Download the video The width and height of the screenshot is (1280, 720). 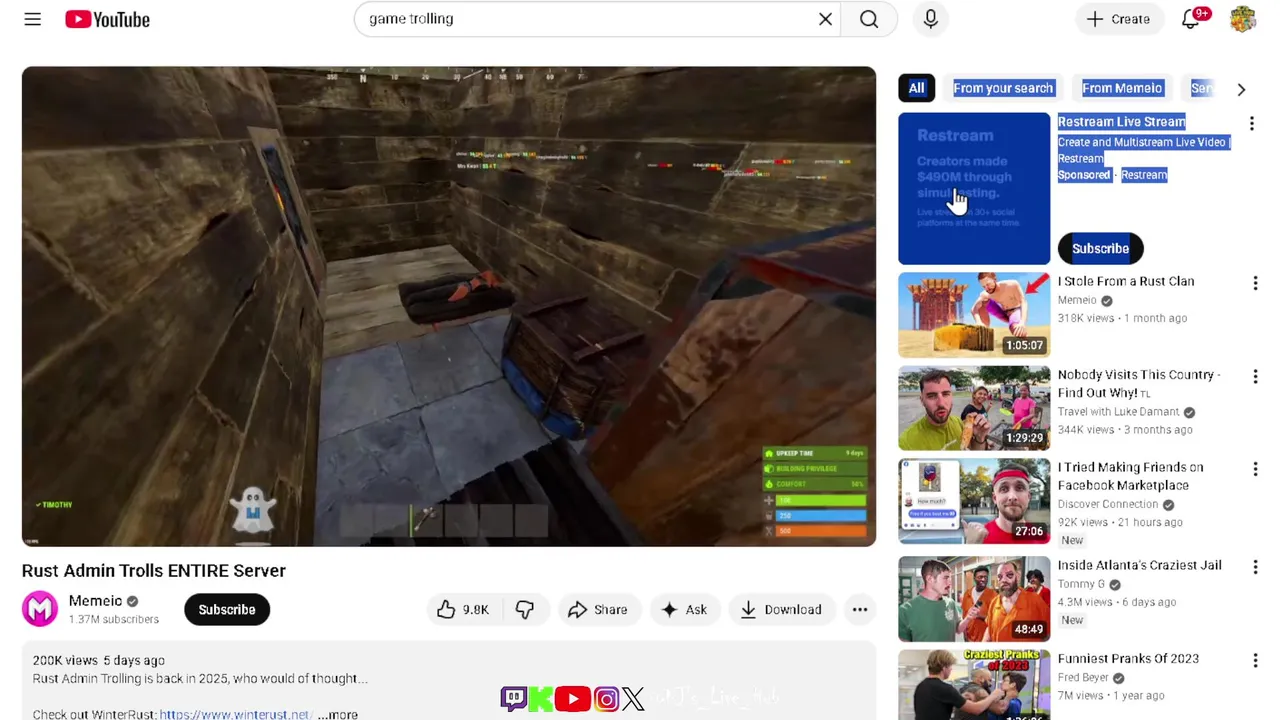pos(781,609)
